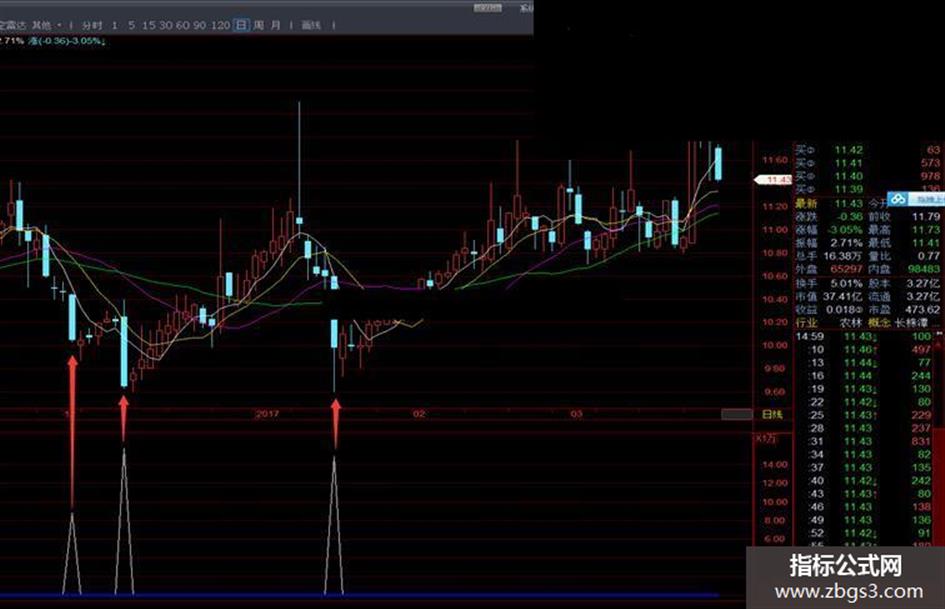
Task: Select the 90-minute period
Action: [x=199, y=25]
